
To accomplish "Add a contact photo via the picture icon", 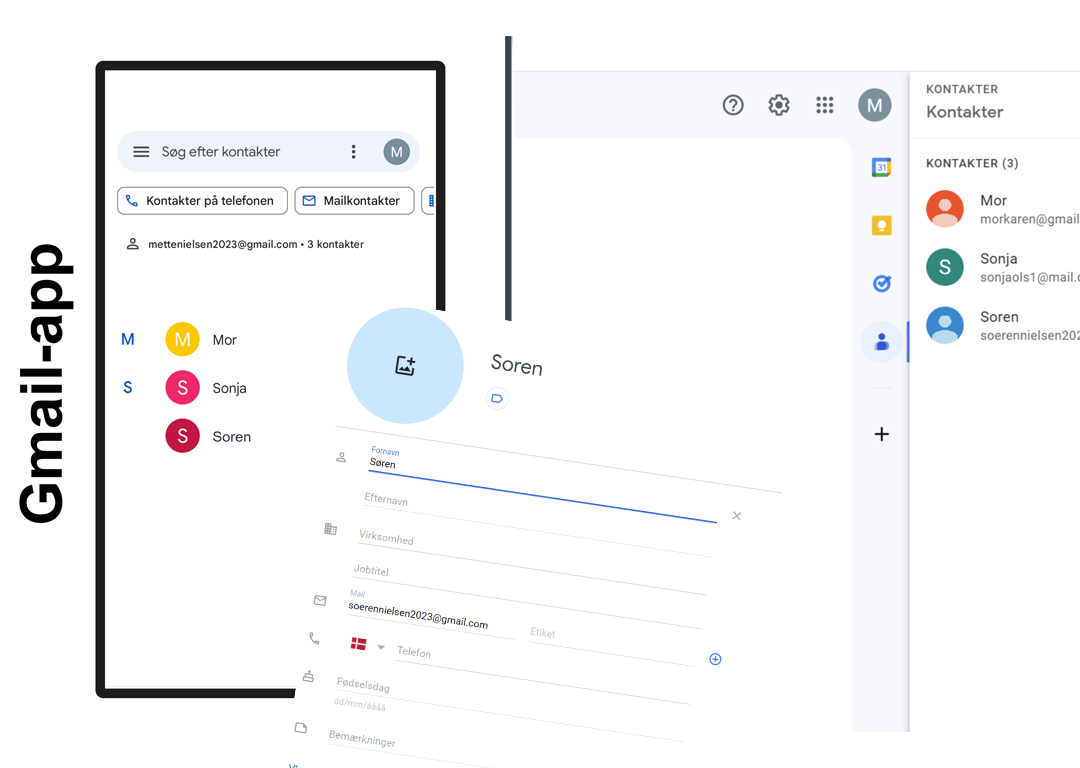I will pos(405,366).
